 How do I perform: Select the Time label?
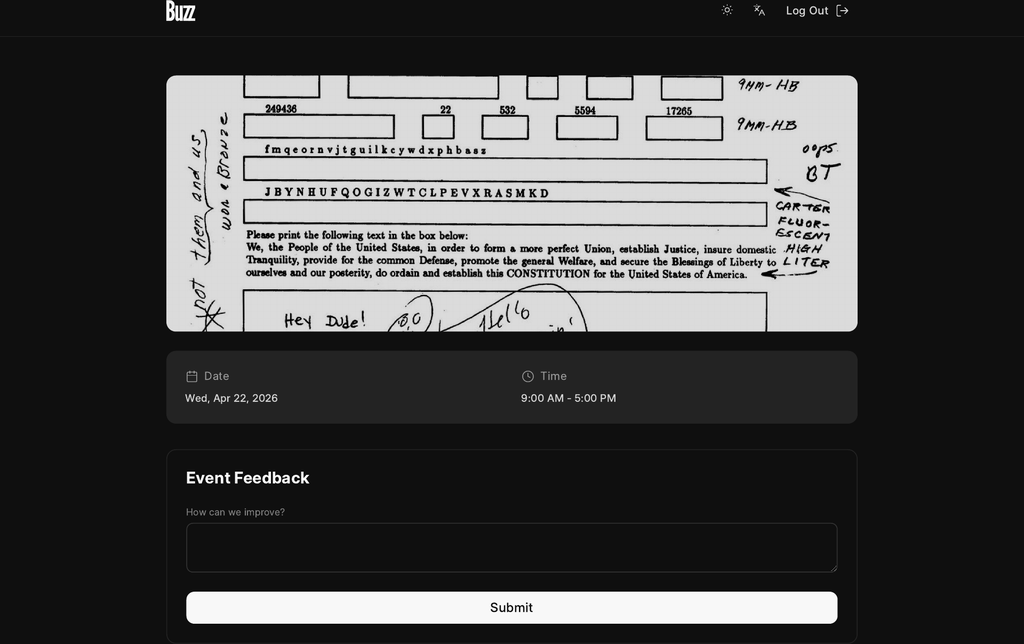pos(553,376)
